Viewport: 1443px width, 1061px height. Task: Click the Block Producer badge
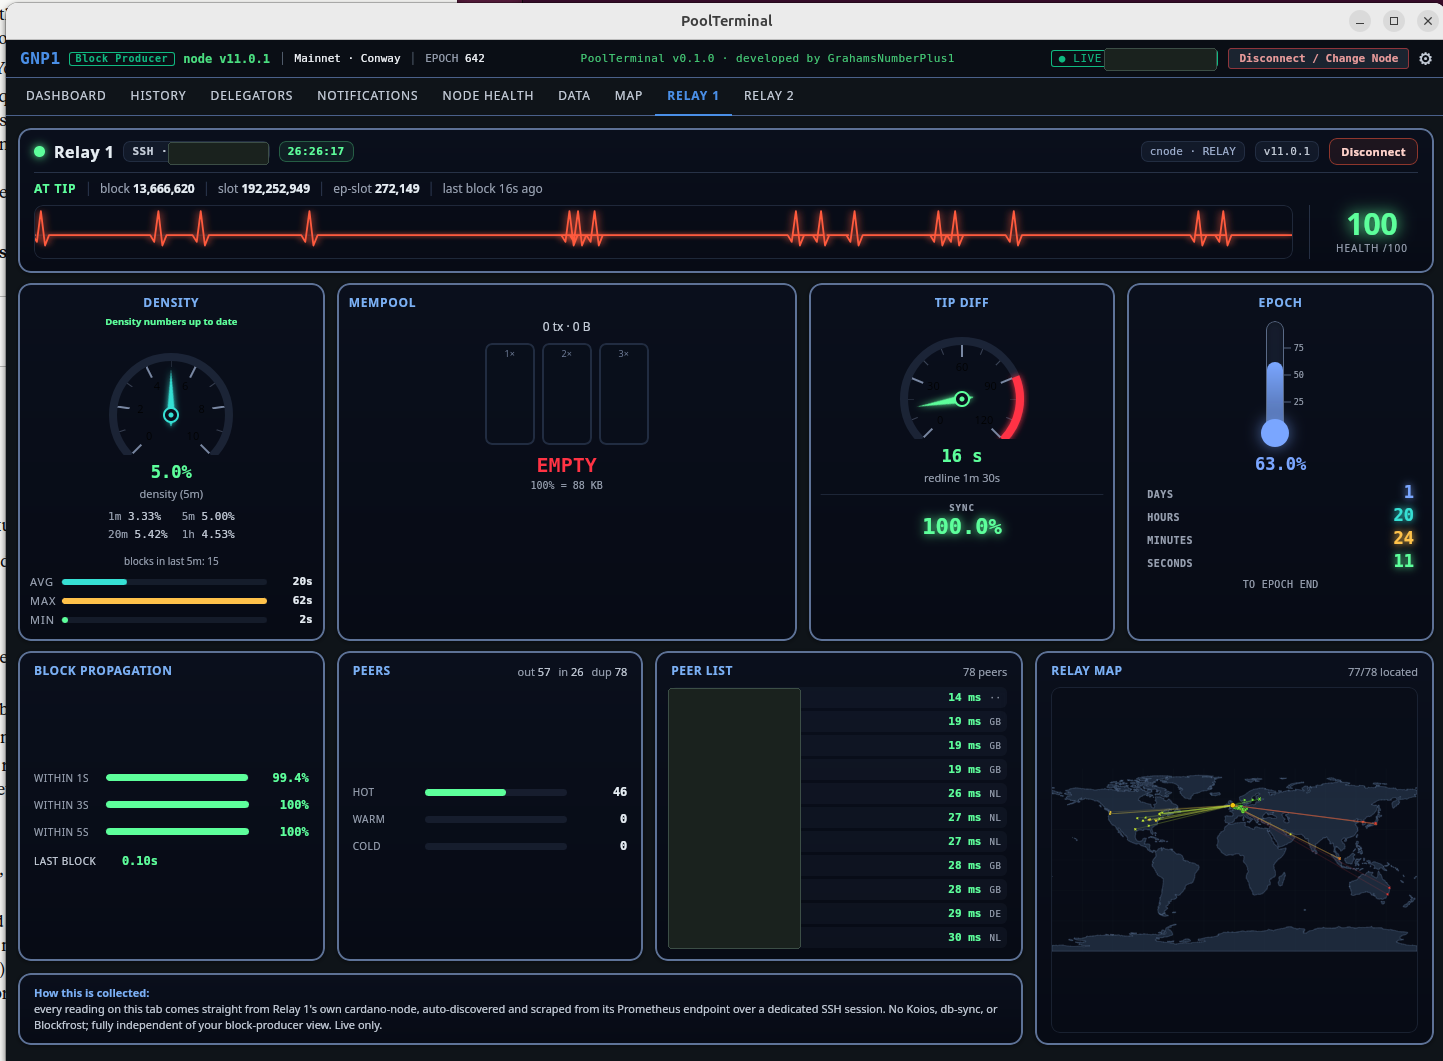(x=122, y=59)
